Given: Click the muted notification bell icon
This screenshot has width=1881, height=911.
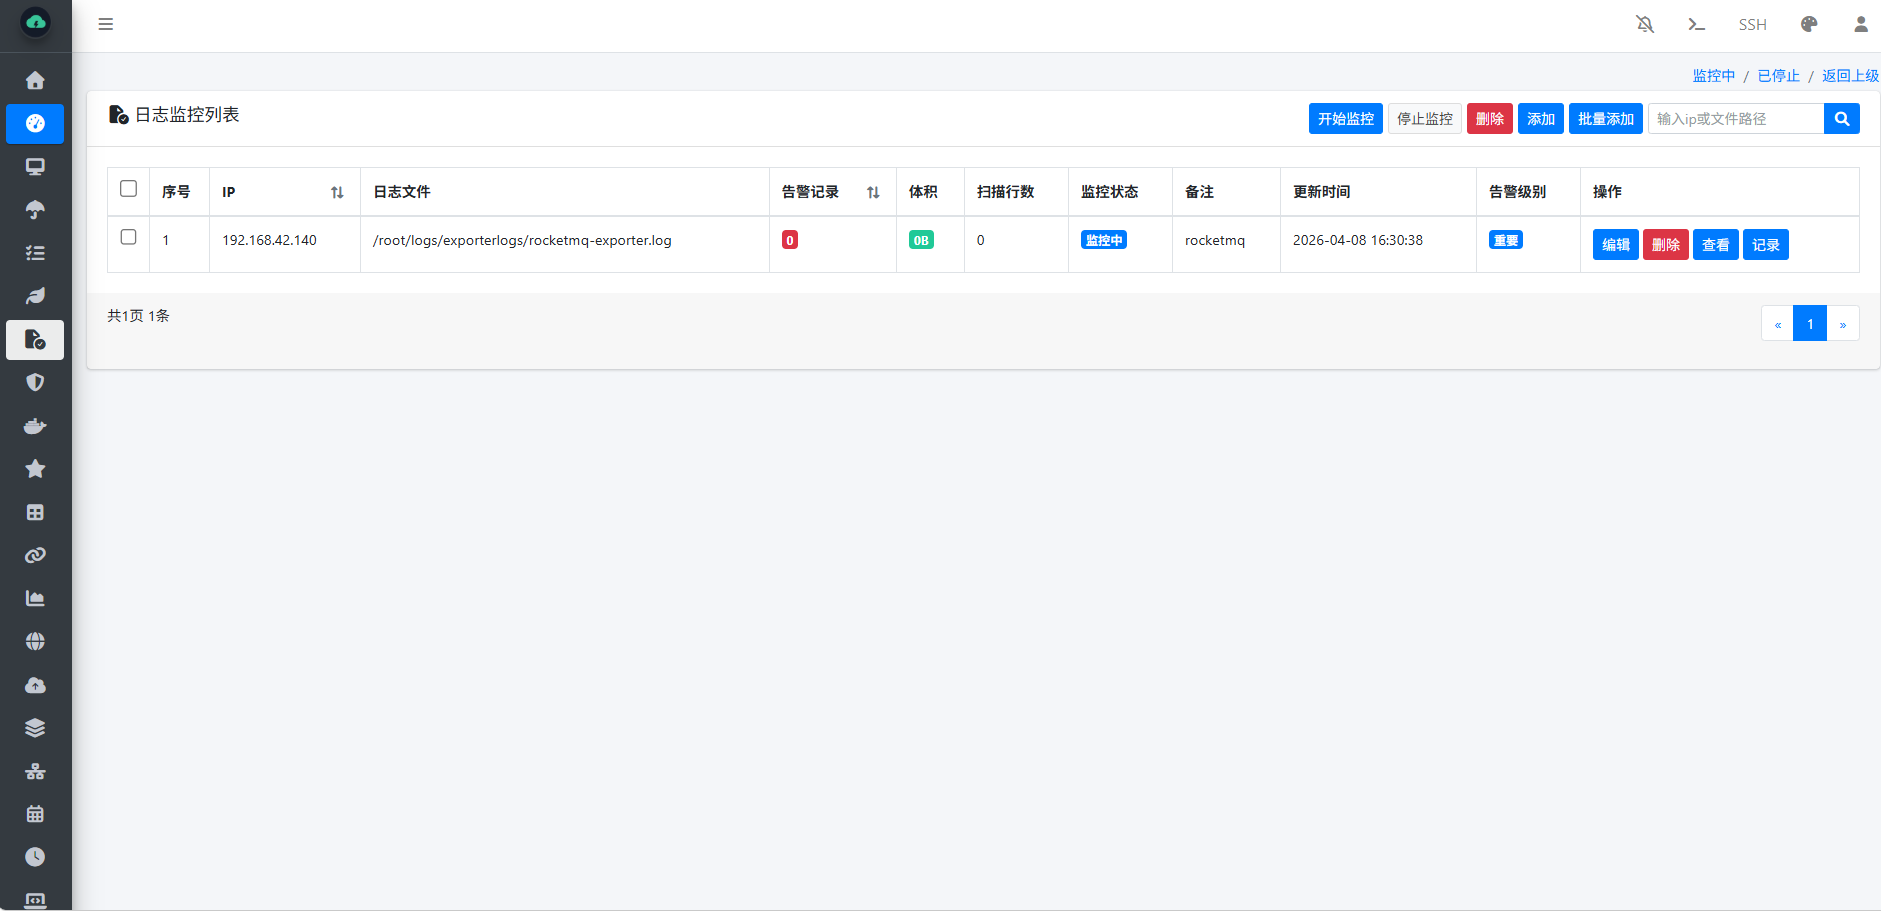Looking at the screenshot, I should coord(1645,24).
